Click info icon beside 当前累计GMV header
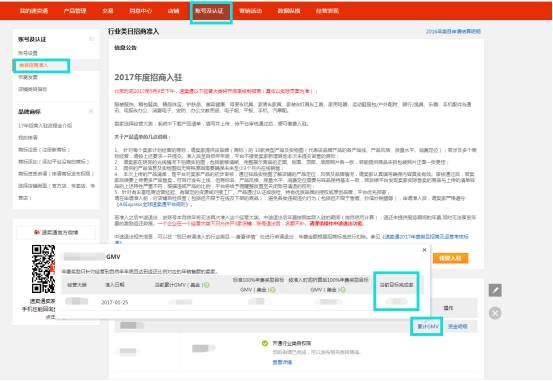Screen dimensions: 553x381 click(x=207, y=285)
